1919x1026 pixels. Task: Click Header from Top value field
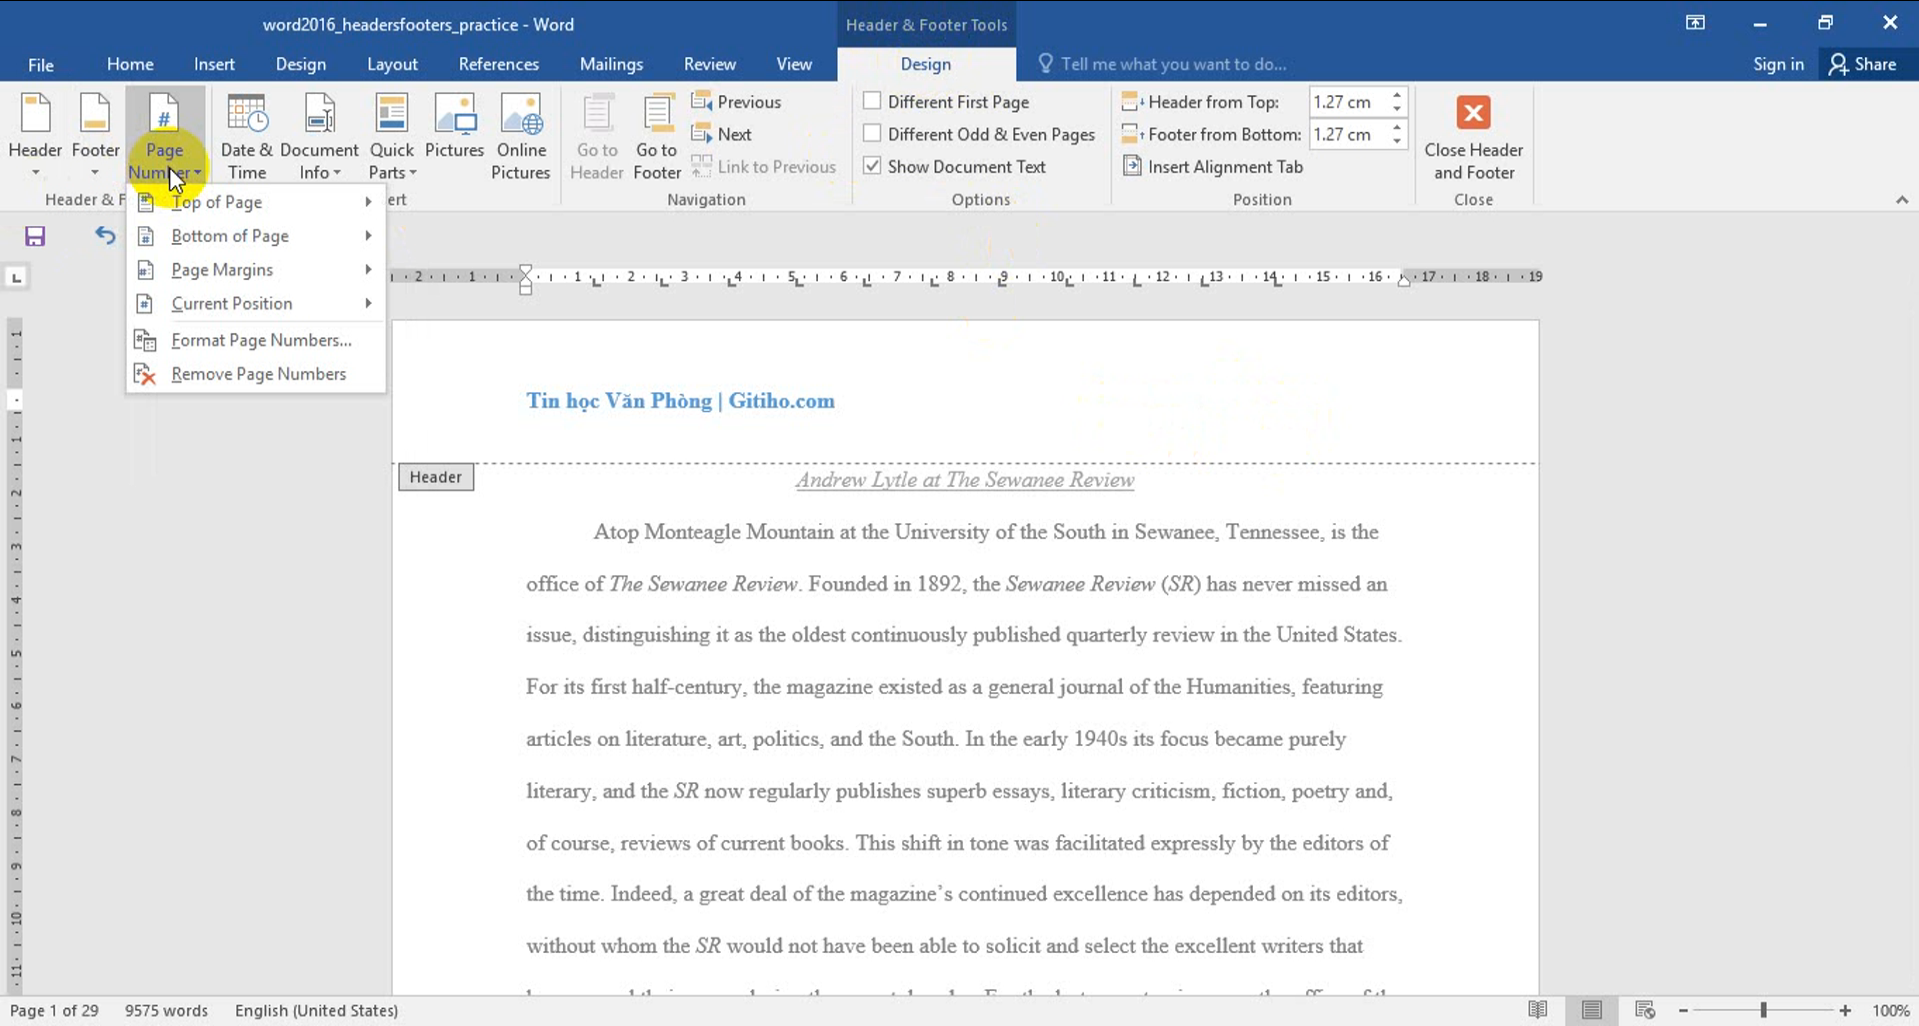1348,102
